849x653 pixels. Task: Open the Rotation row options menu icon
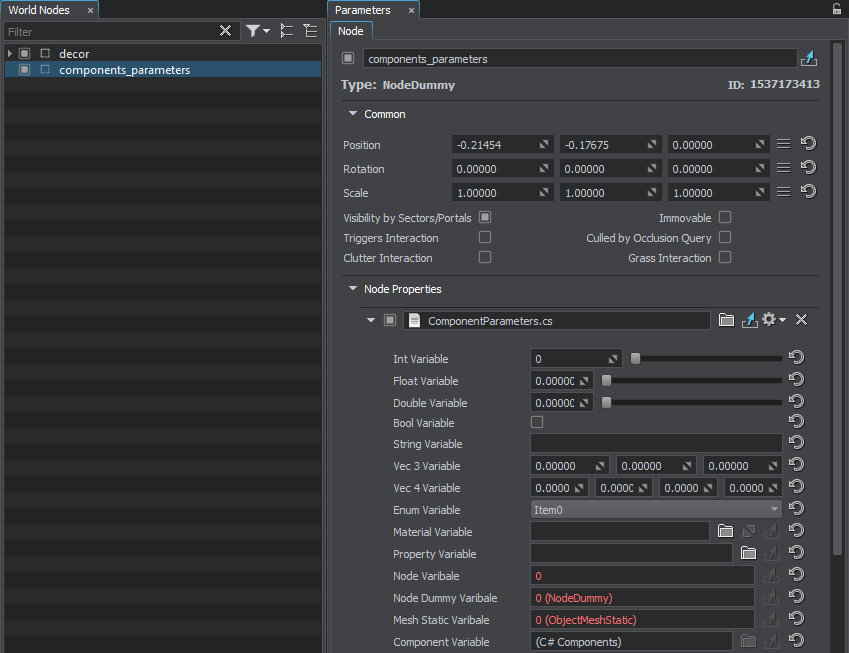(x=784, y=168)
